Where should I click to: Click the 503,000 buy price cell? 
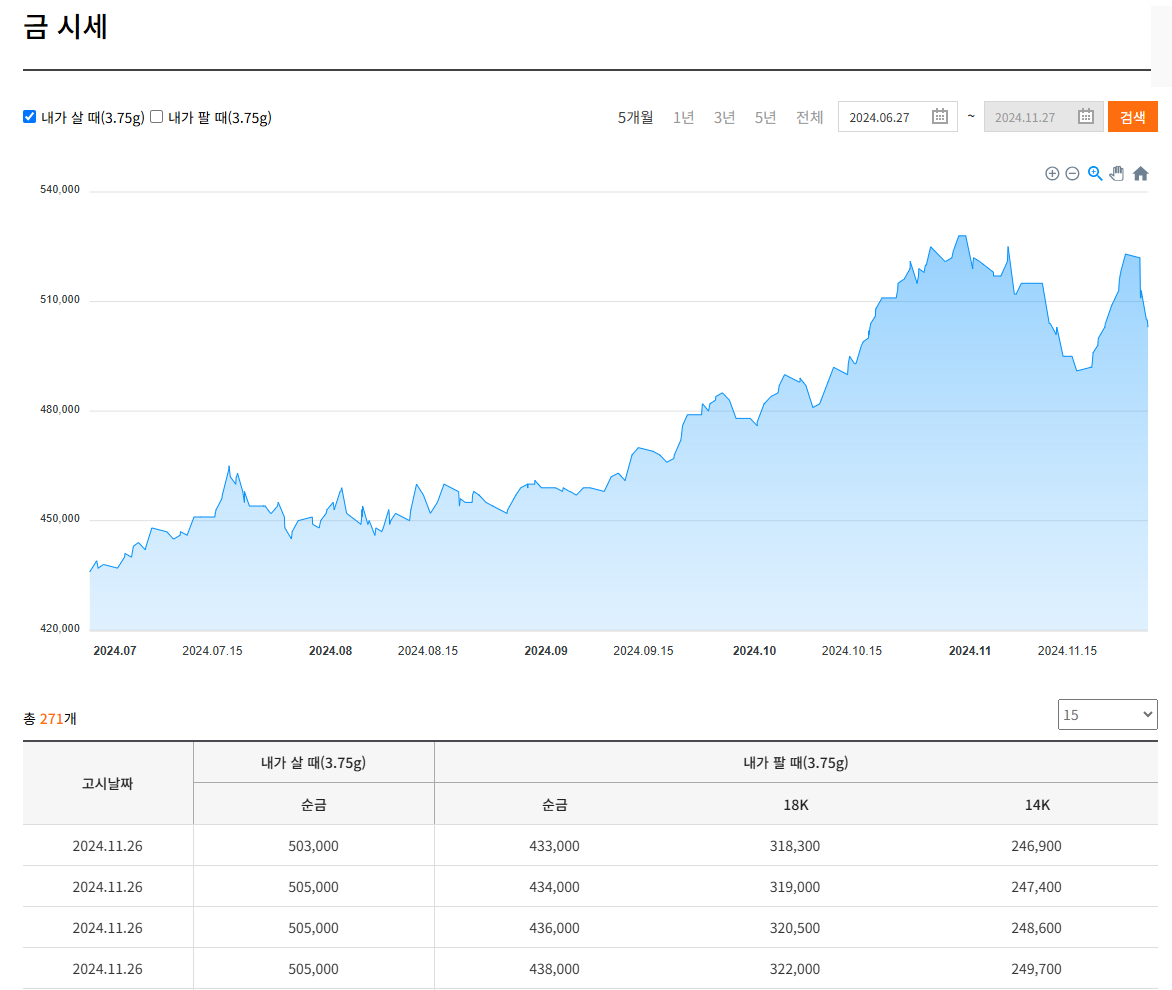[x=313, y=846]
